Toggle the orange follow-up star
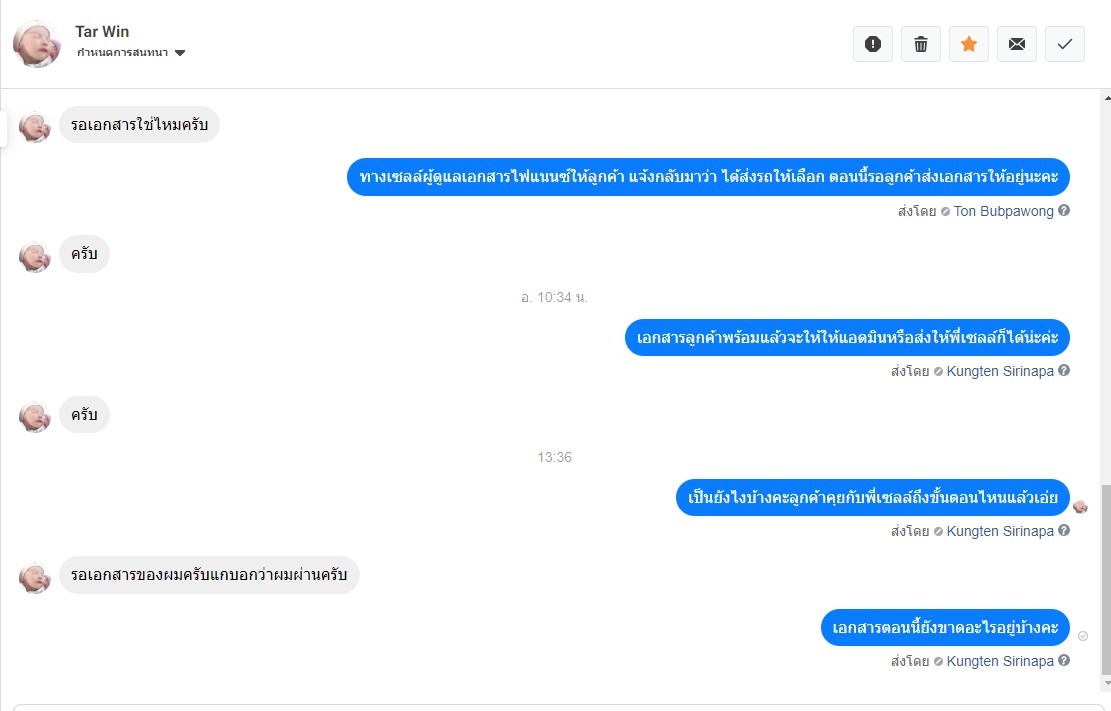This screenshot has height=711, width=1111. click(x=969, y=44)
